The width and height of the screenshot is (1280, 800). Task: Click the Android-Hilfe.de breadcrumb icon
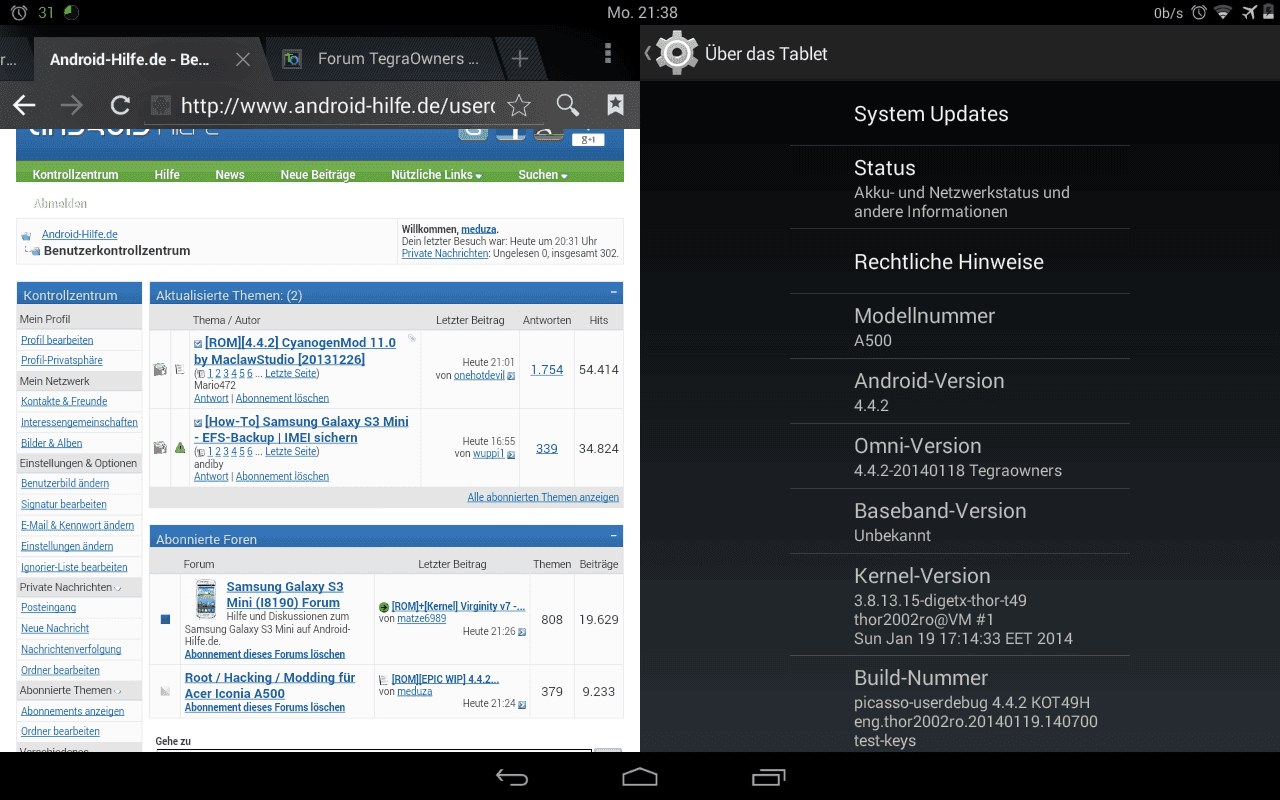coord(26,235)
